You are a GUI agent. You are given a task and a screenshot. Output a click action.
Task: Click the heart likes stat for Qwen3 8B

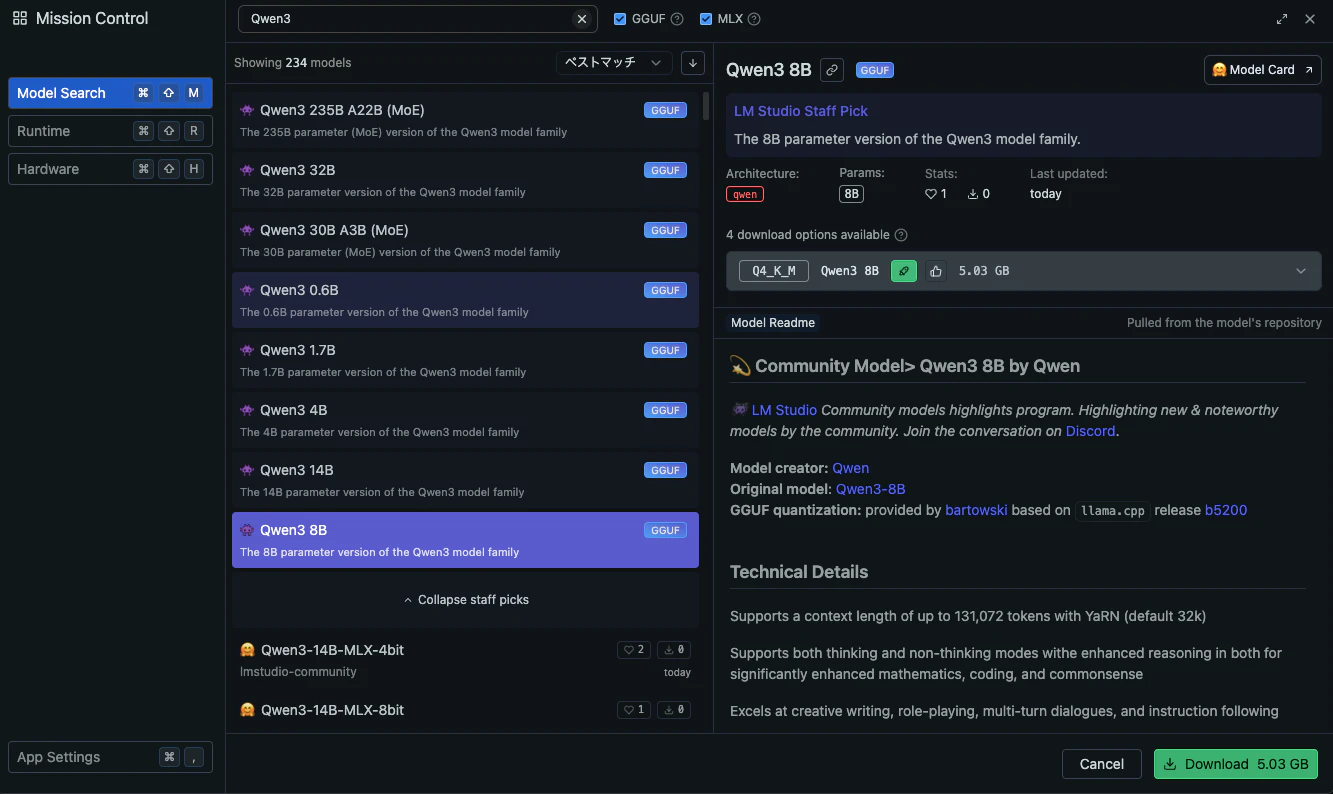(936, 194)
